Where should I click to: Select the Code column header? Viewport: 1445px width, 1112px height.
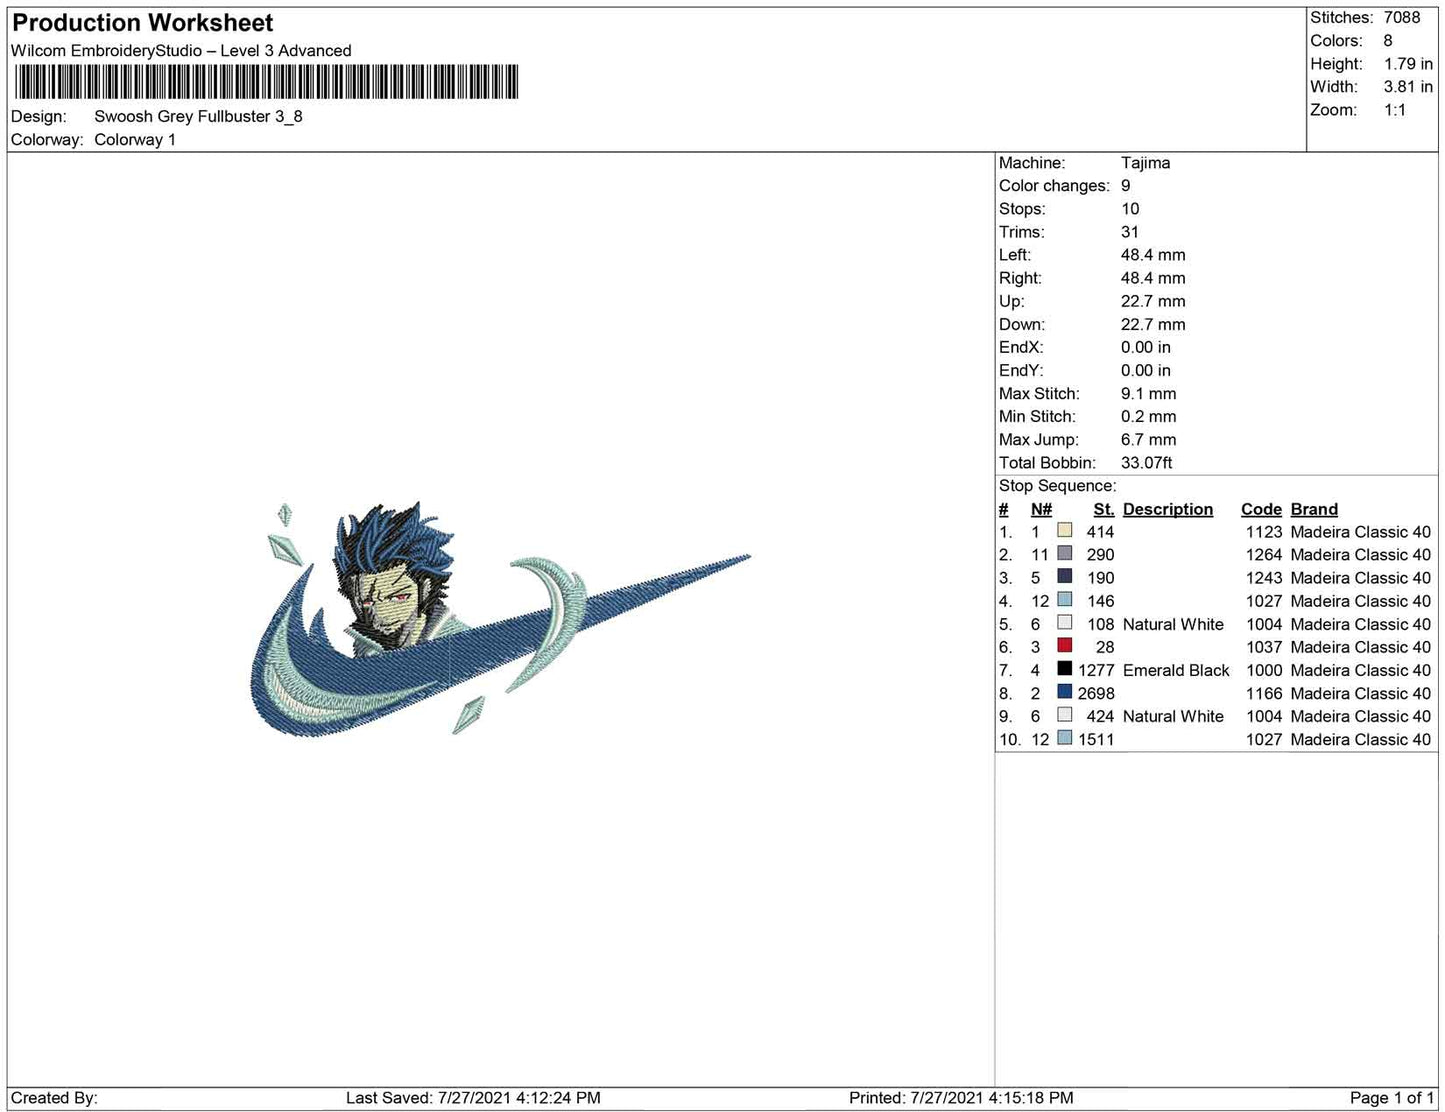click(x=1261, y=509)
